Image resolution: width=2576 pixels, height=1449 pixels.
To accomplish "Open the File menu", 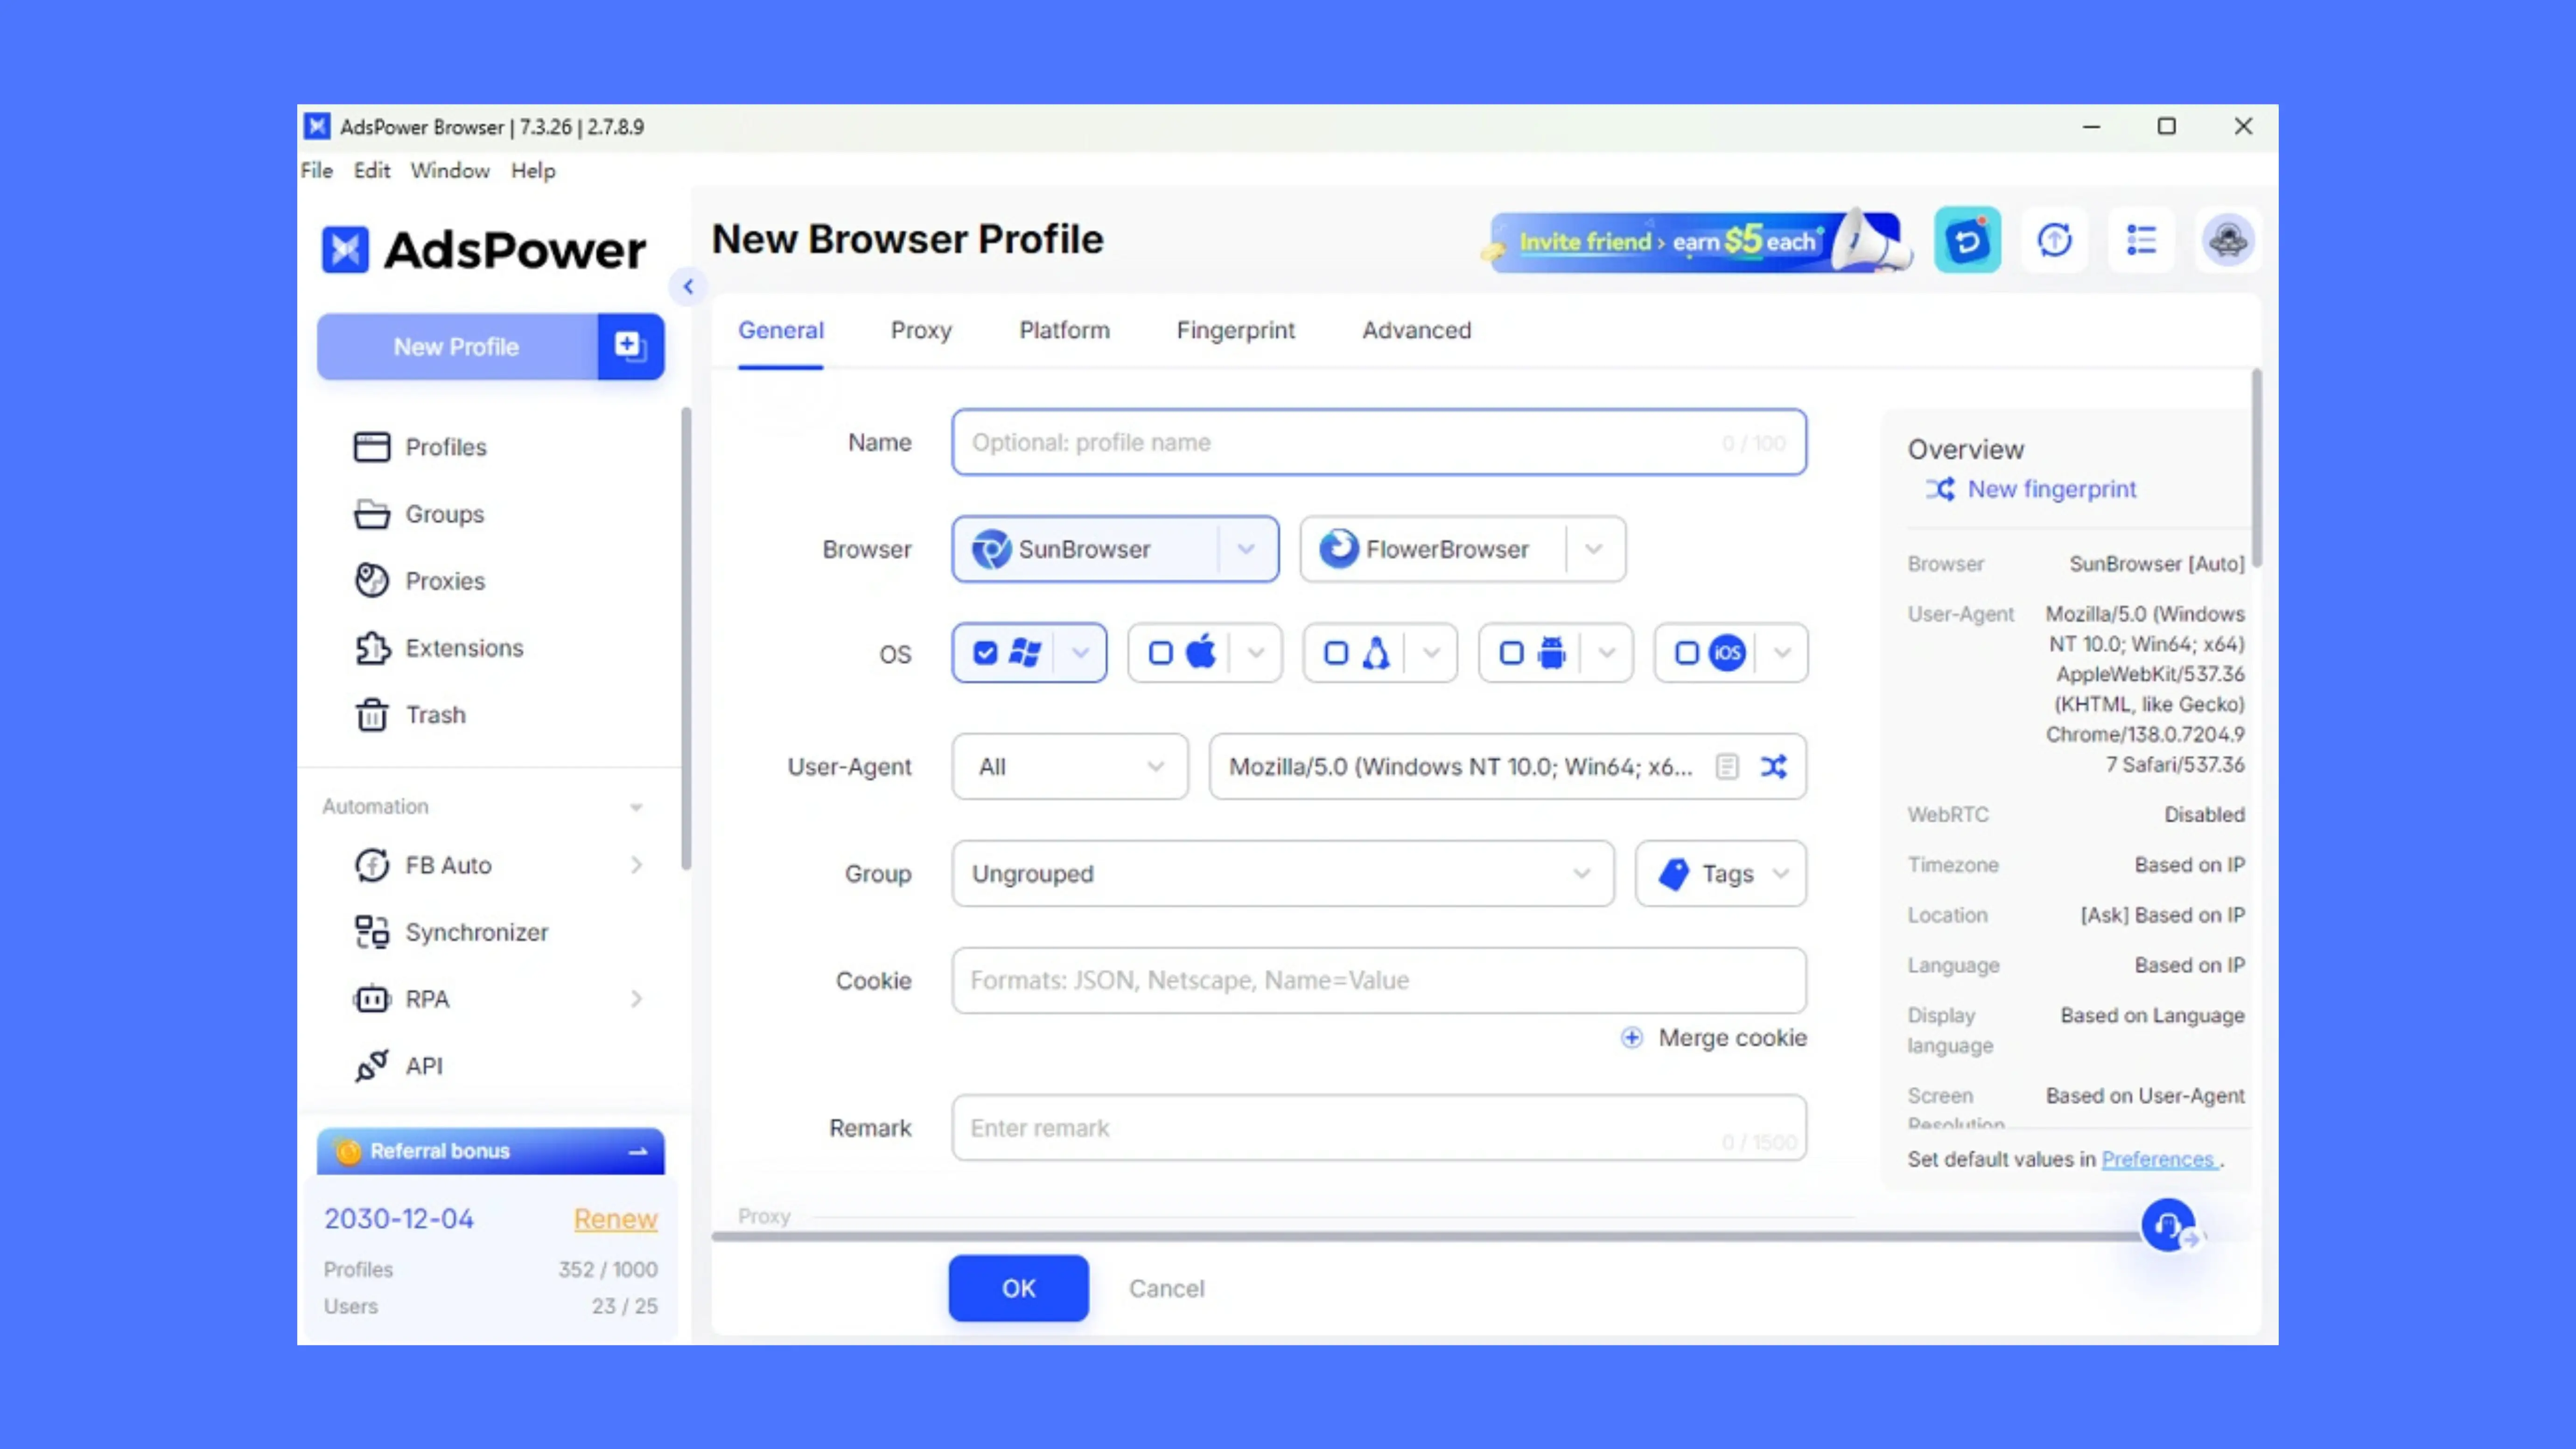I will pos(316,171).
